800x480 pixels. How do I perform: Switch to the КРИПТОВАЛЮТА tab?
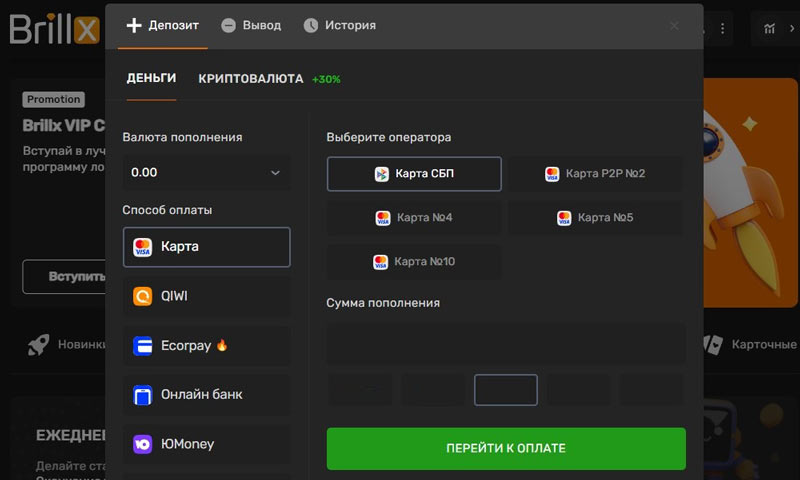(250, 79)
